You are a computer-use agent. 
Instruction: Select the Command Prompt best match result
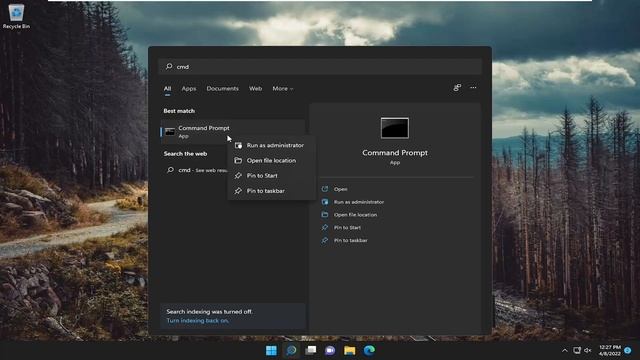coord(233,131)
